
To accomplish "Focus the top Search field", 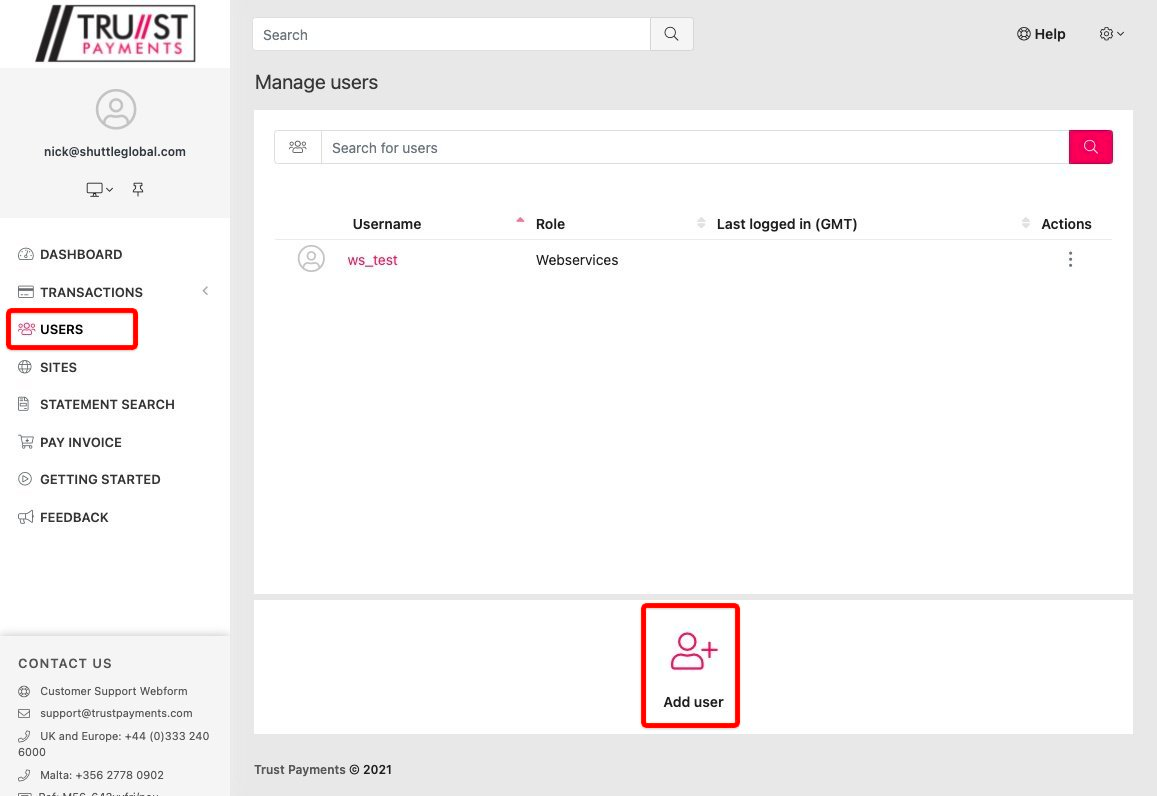I will point(451,35).
